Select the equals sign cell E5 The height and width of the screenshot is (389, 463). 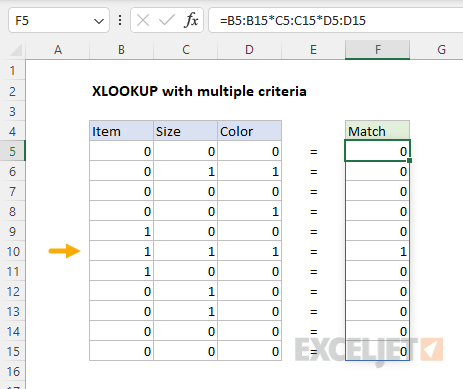tap(313, 151)
